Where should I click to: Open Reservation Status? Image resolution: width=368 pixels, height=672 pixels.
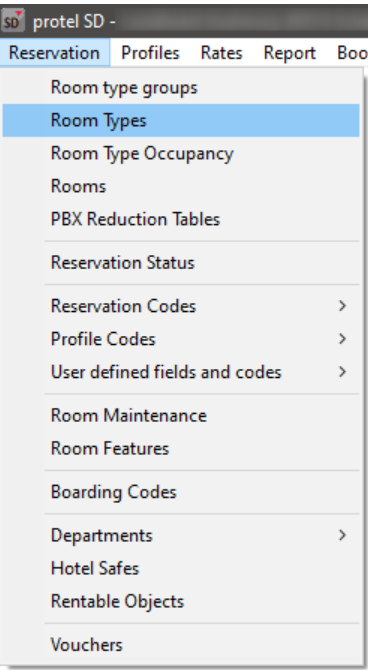pos(181,263)
